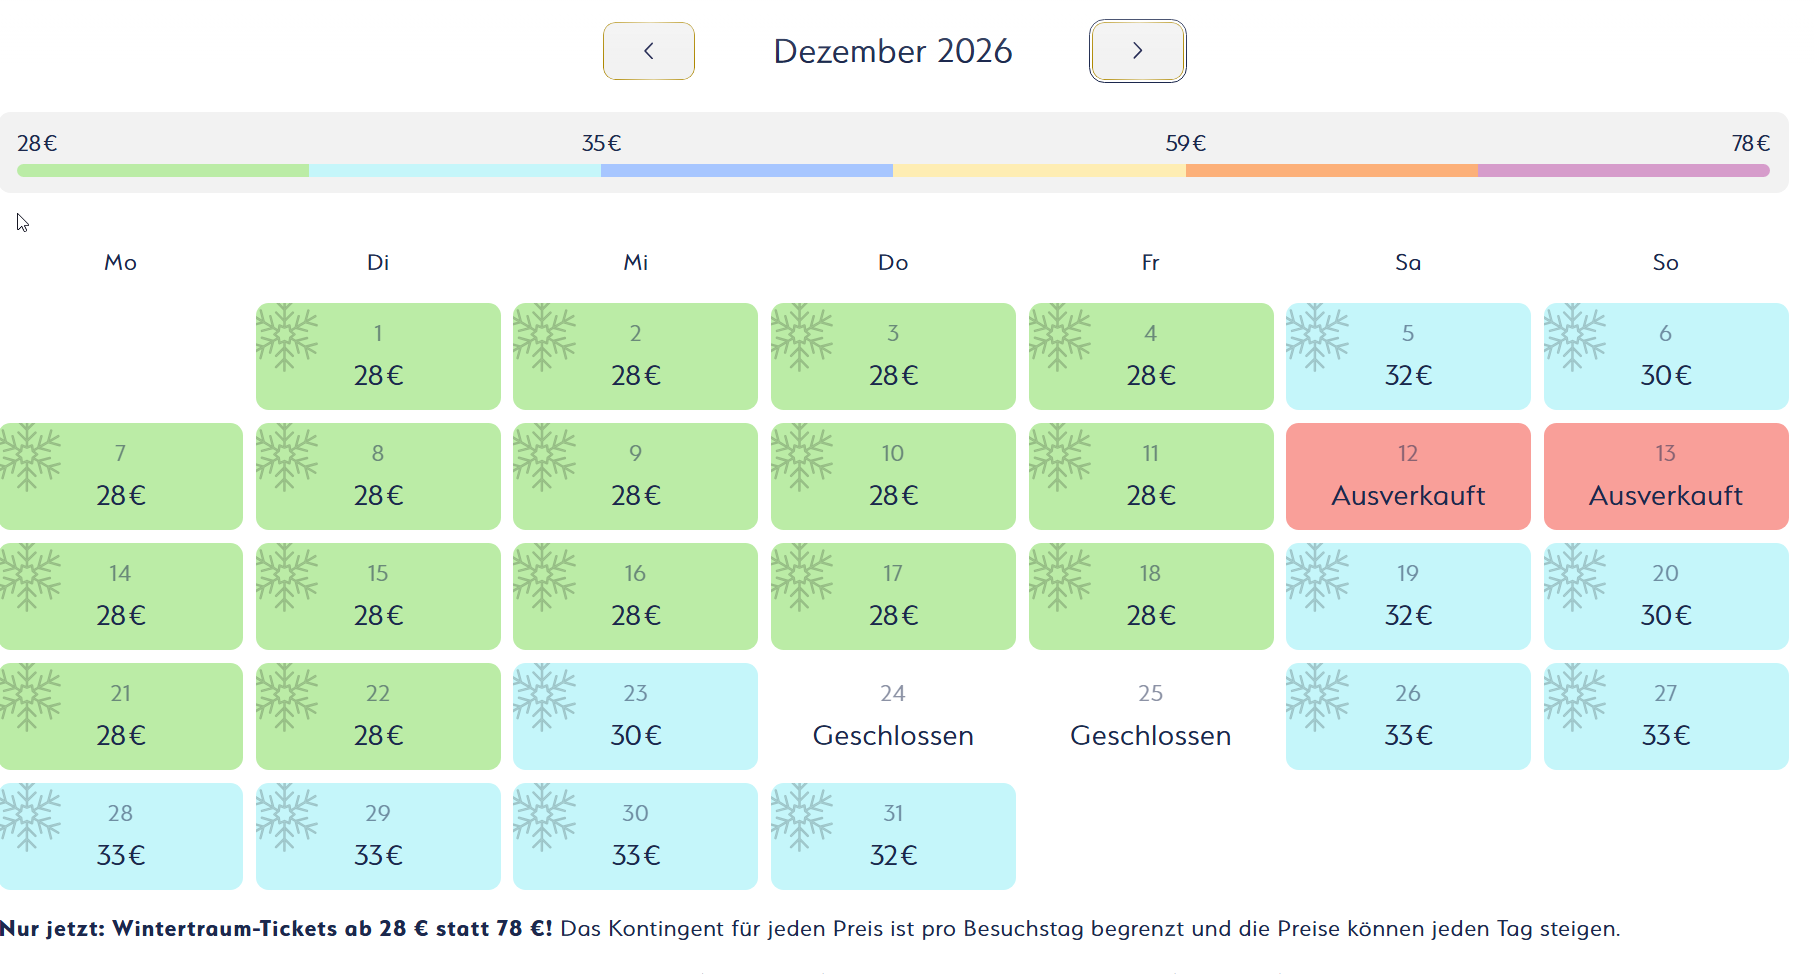Click the Ausverkauft December 13 cell
Viewport: 1814px width, 974px height.
pyautogui.click(x=1665, y=476)
